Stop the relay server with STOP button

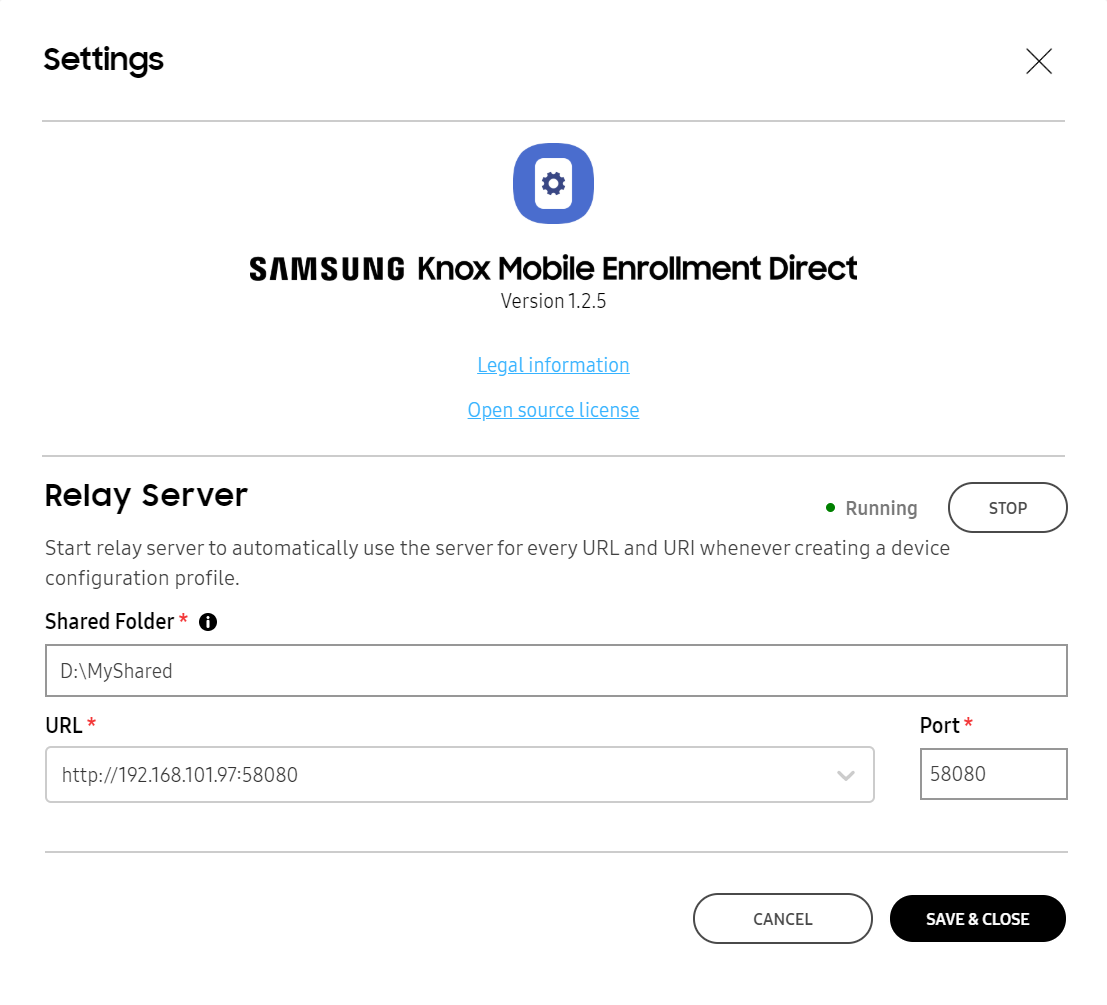click(x=1007, y=507)
